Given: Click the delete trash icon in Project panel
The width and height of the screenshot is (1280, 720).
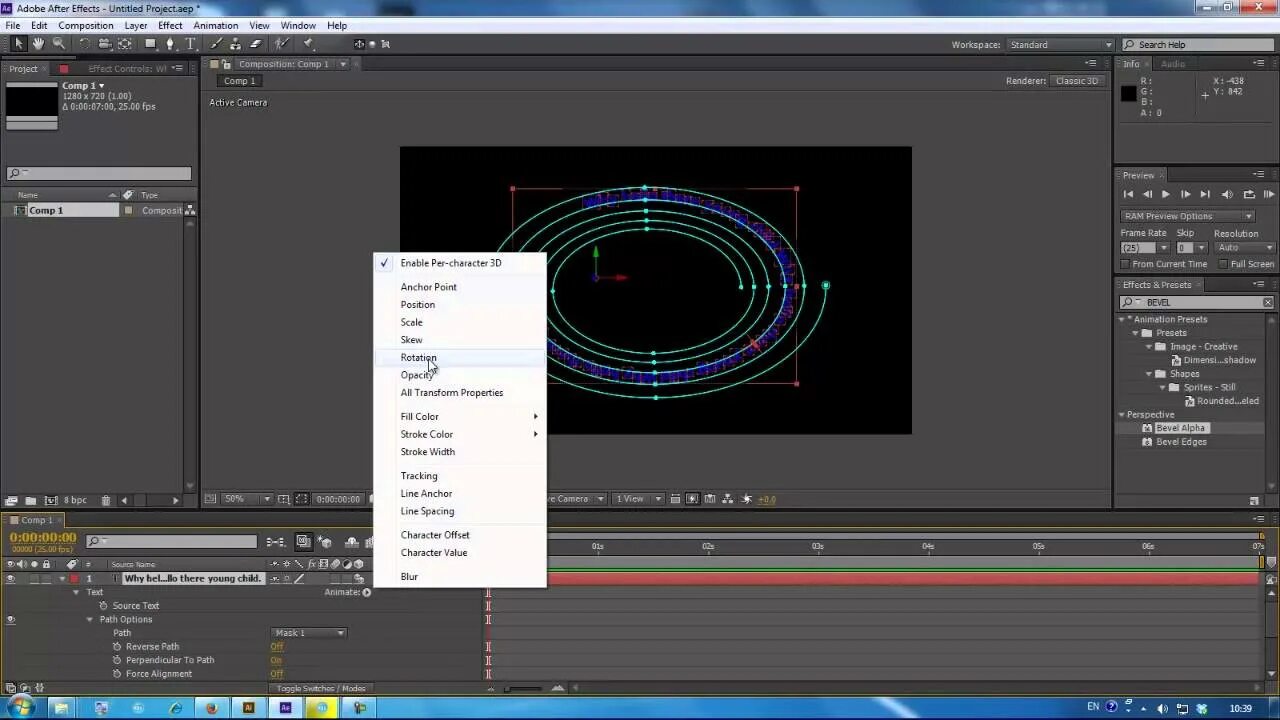Looking at the screenshot, I should tap(106, 500).
